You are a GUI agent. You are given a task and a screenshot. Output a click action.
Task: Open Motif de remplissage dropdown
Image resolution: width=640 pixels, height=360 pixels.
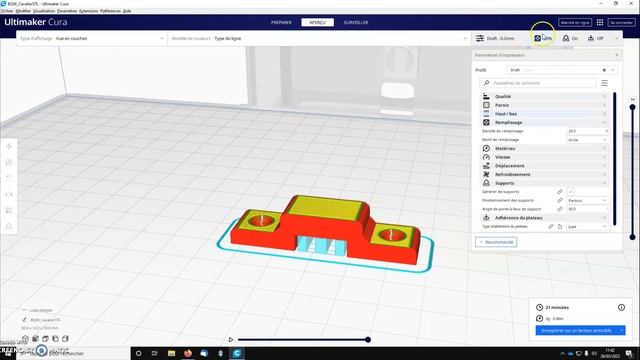(x=588, y=140)
